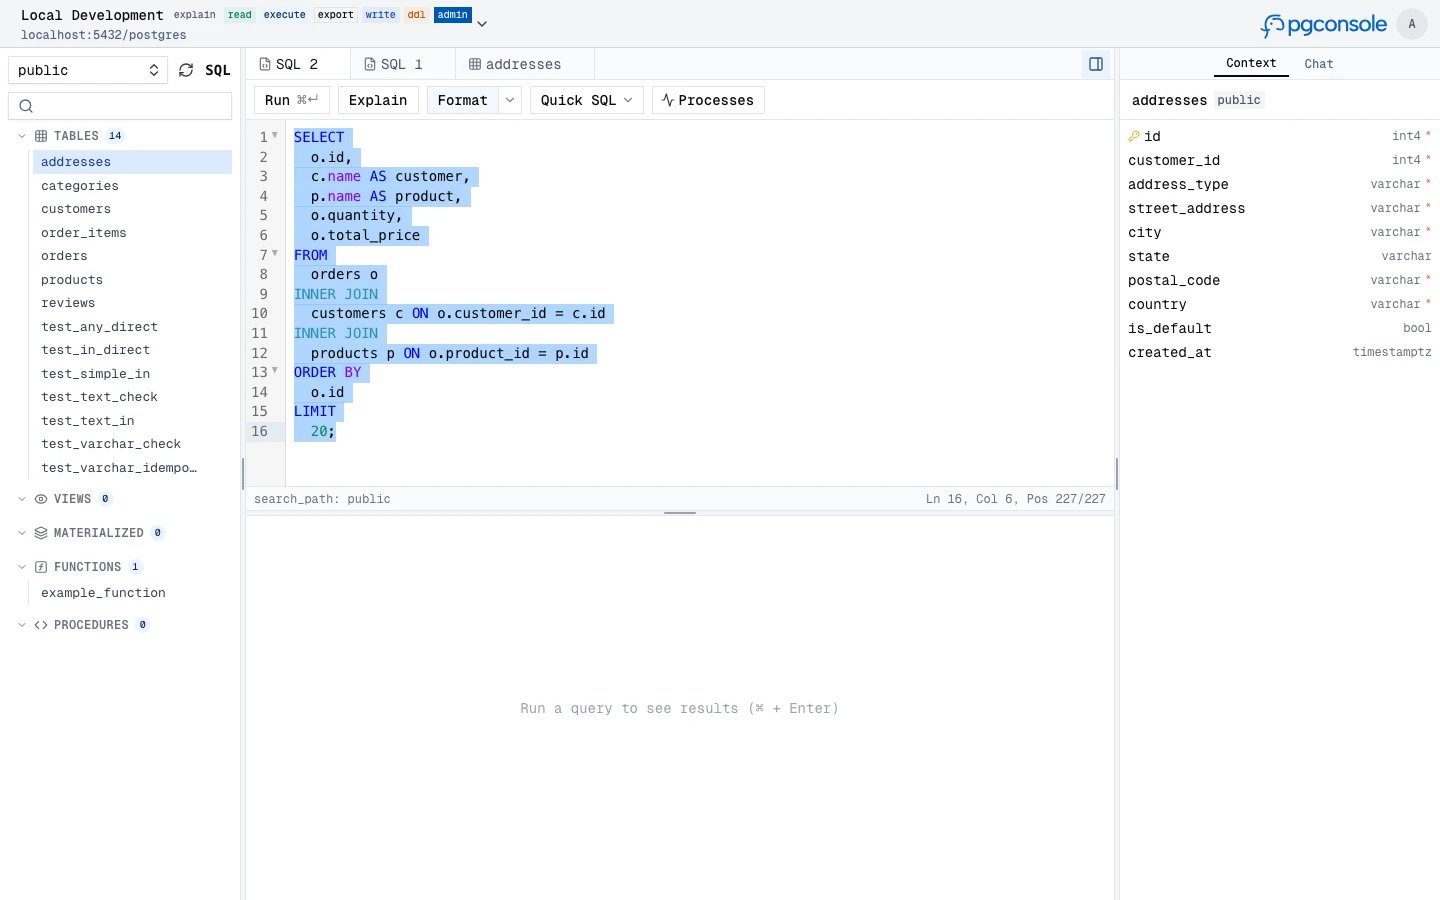Click the Processes activity icon

(x=668, y=100)
